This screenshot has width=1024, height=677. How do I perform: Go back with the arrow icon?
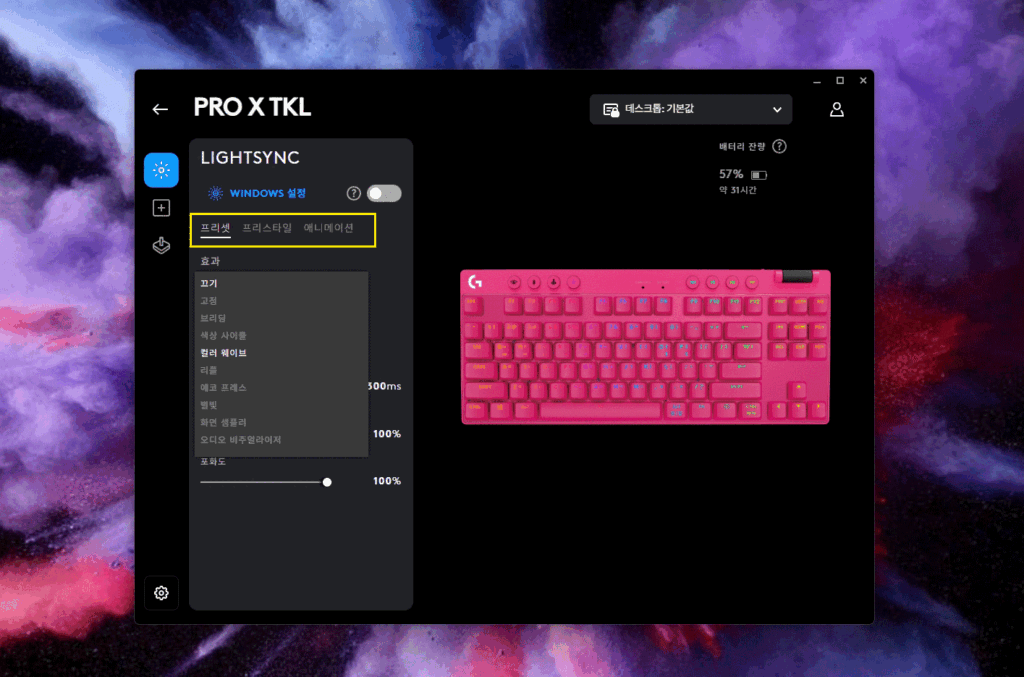pyautogui.click(x=160, y=109)
